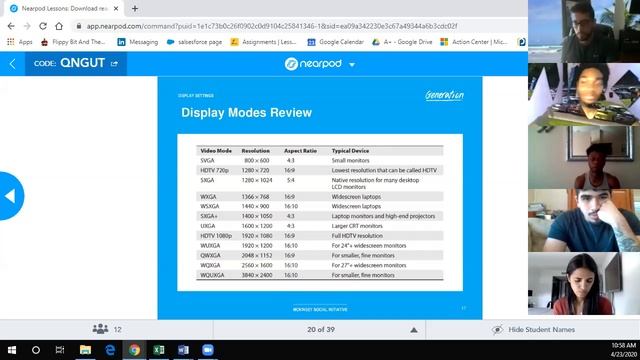Click the HDTV 720p row label
Viewport: 640px width, 360px height.
[x=214, y=170]
